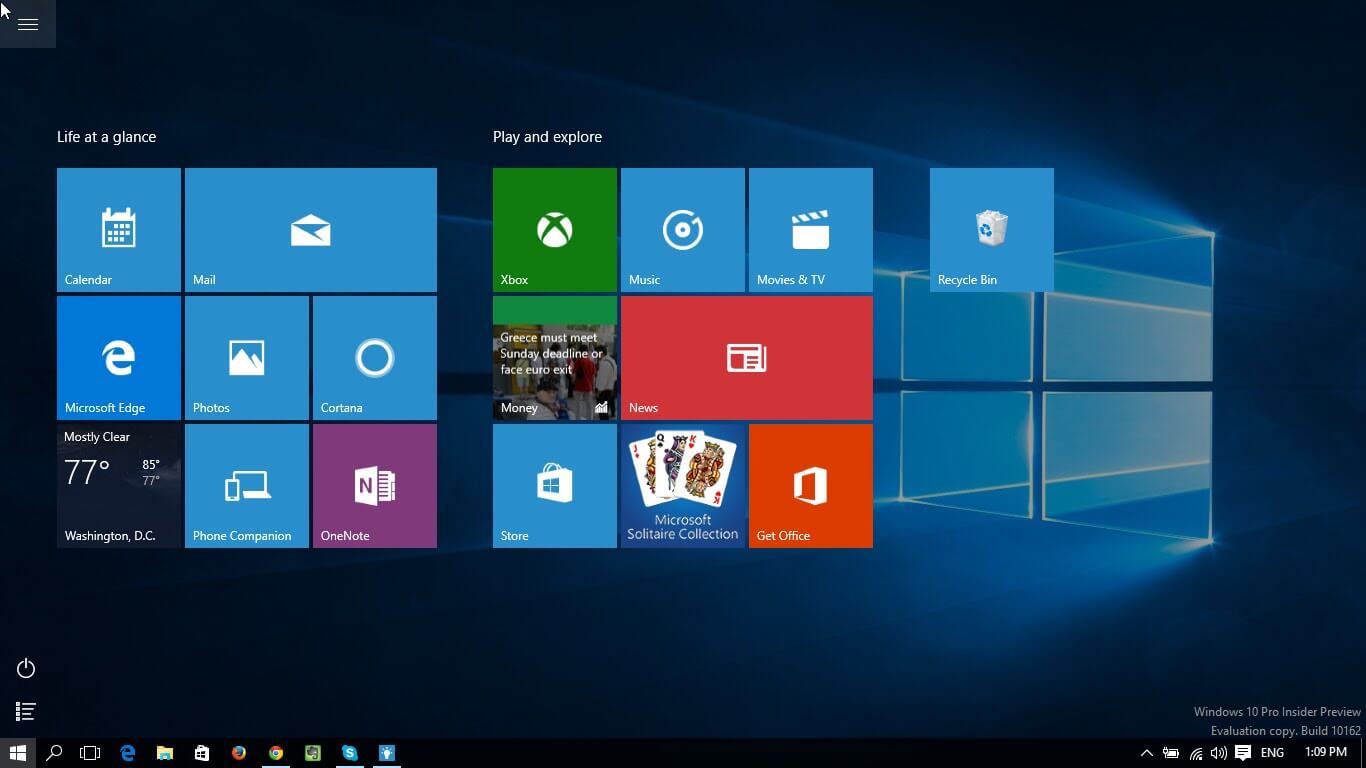Screen dimensions: 1366x768
Task: Open the Recycle Bin tile
Action: click(992, 230)
